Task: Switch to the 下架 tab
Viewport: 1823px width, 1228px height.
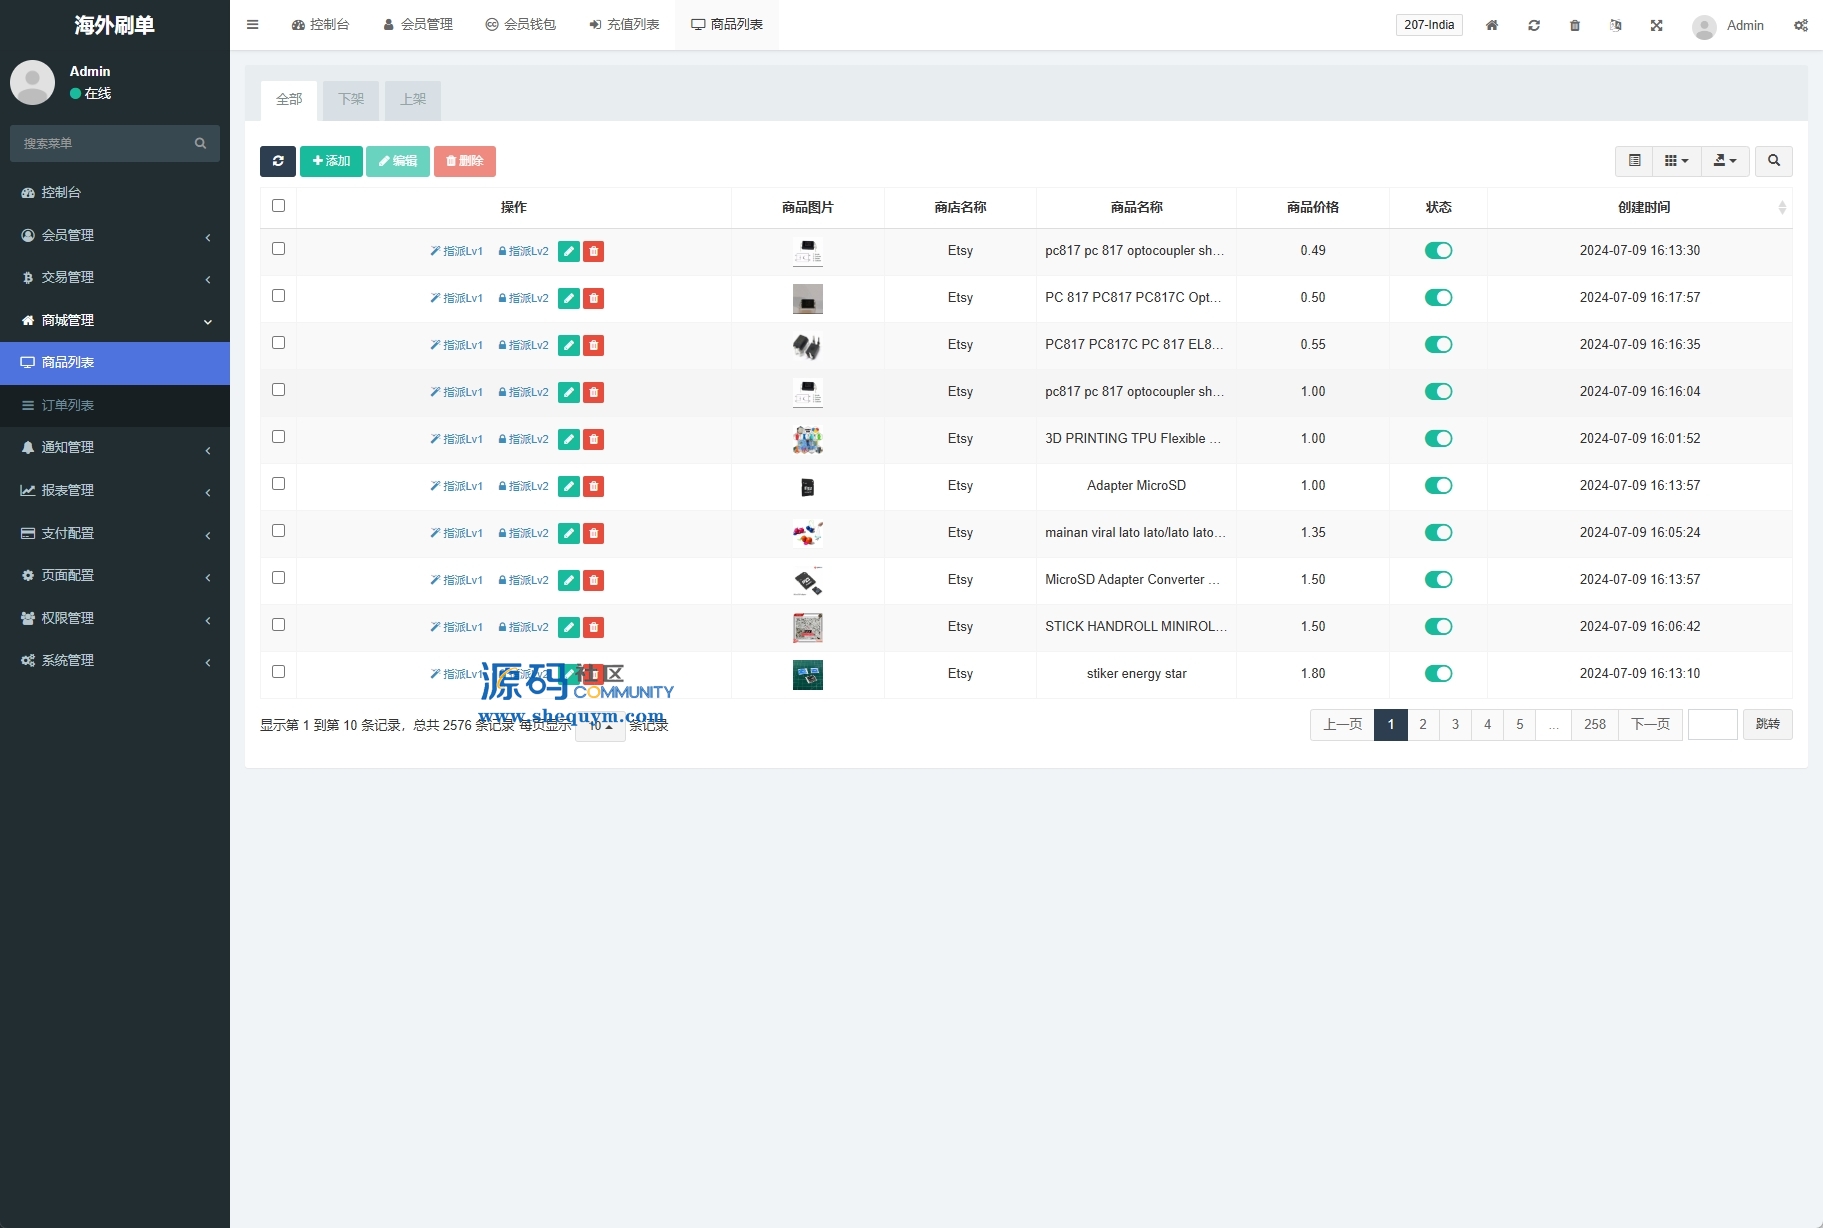Action: pos(351,99)
